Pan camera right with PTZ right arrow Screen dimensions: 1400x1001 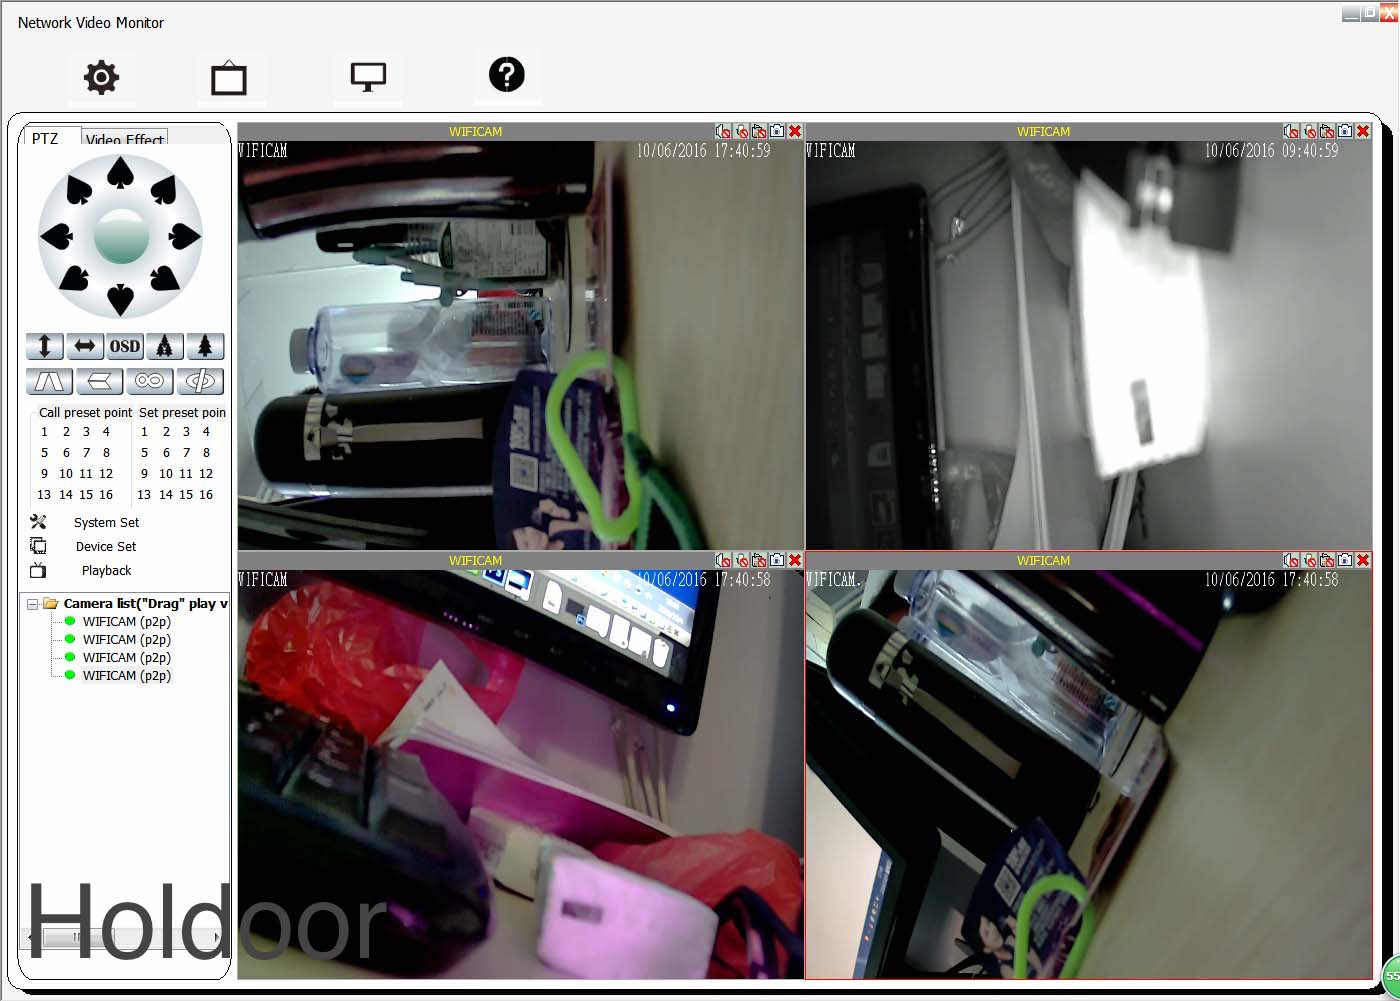coord(185,237)
